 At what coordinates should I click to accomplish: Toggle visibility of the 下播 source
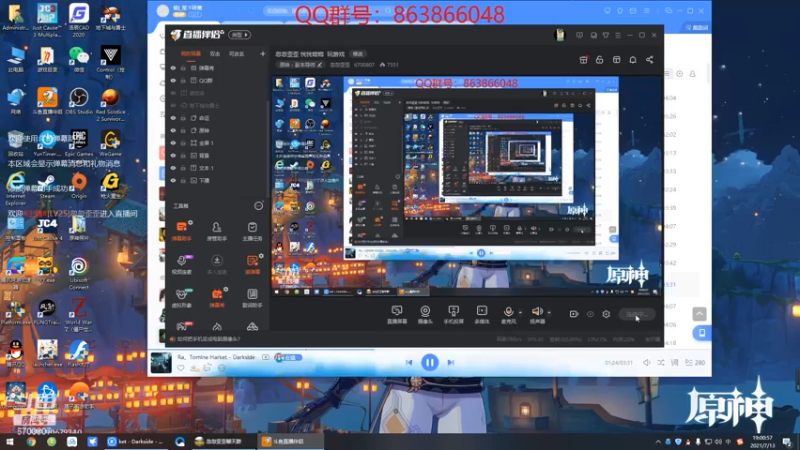point(173,181)
